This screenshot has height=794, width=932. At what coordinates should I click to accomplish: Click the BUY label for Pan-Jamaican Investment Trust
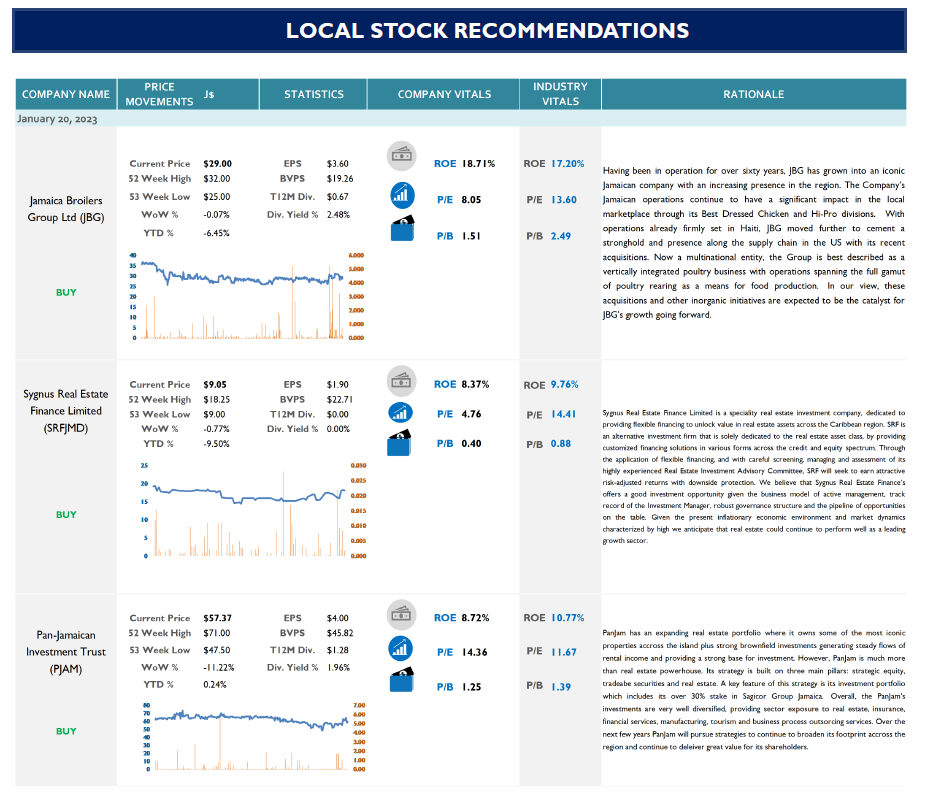[66, 732]
